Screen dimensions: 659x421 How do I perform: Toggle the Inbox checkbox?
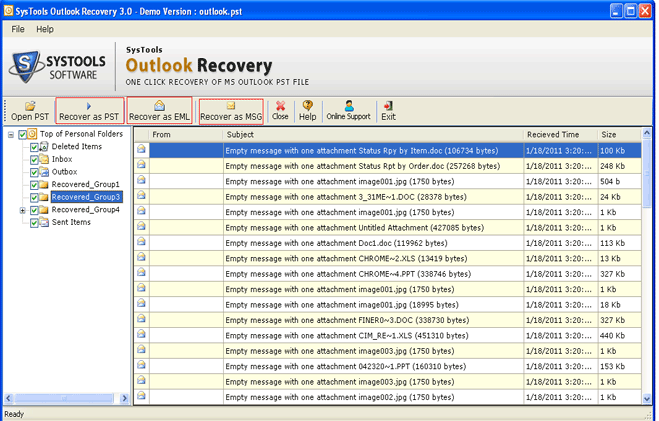coord(34,160)
